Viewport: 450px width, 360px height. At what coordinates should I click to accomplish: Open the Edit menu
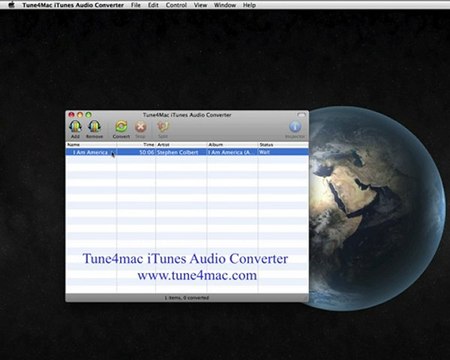pyautogui.click(x=153, y=5)
